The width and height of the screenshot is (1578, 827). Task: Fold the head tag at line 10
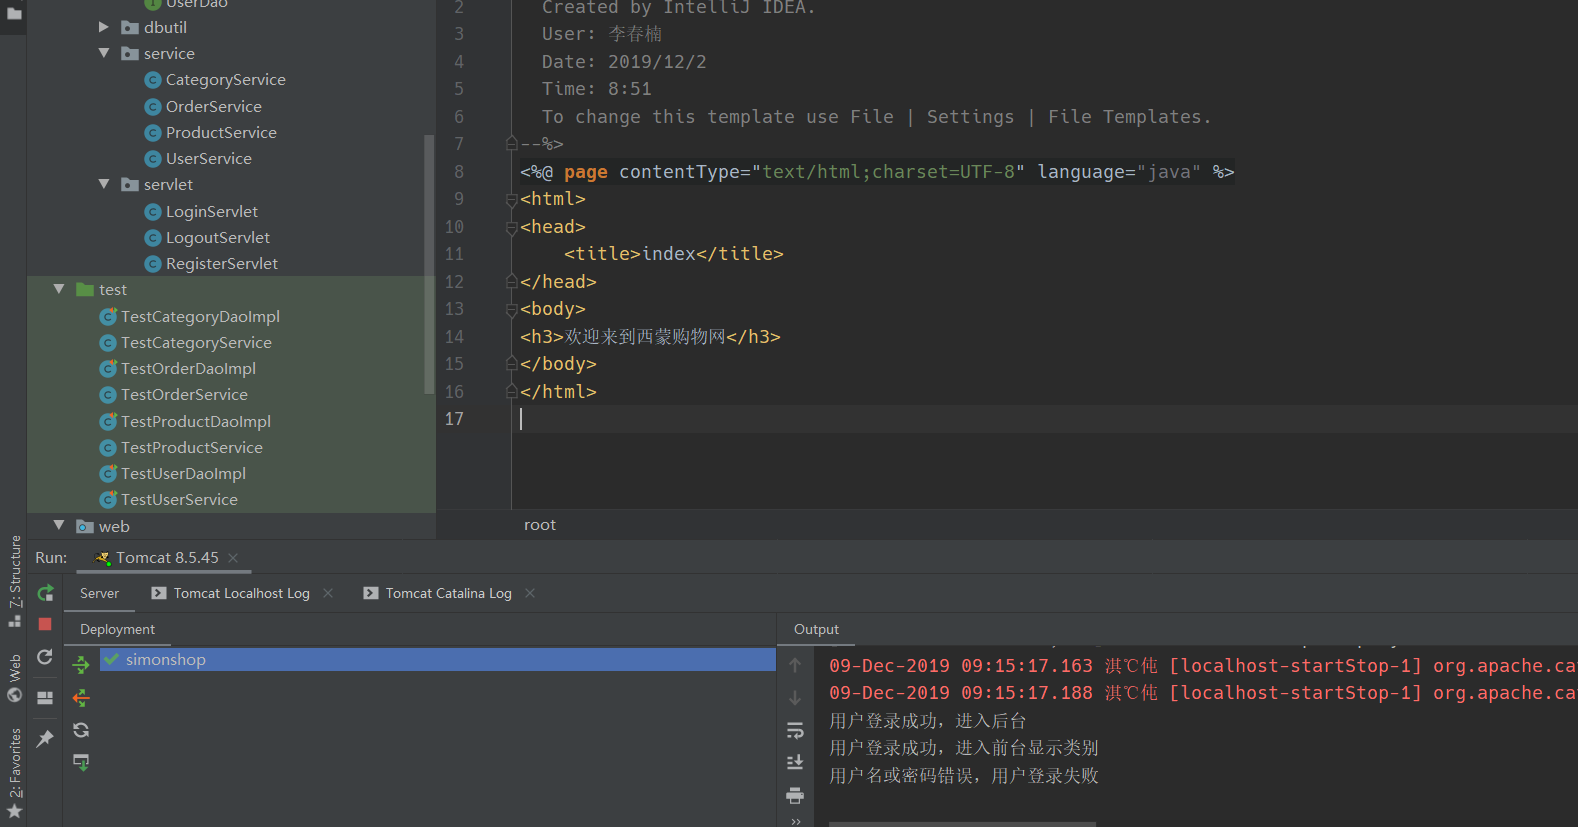[511, 227]
